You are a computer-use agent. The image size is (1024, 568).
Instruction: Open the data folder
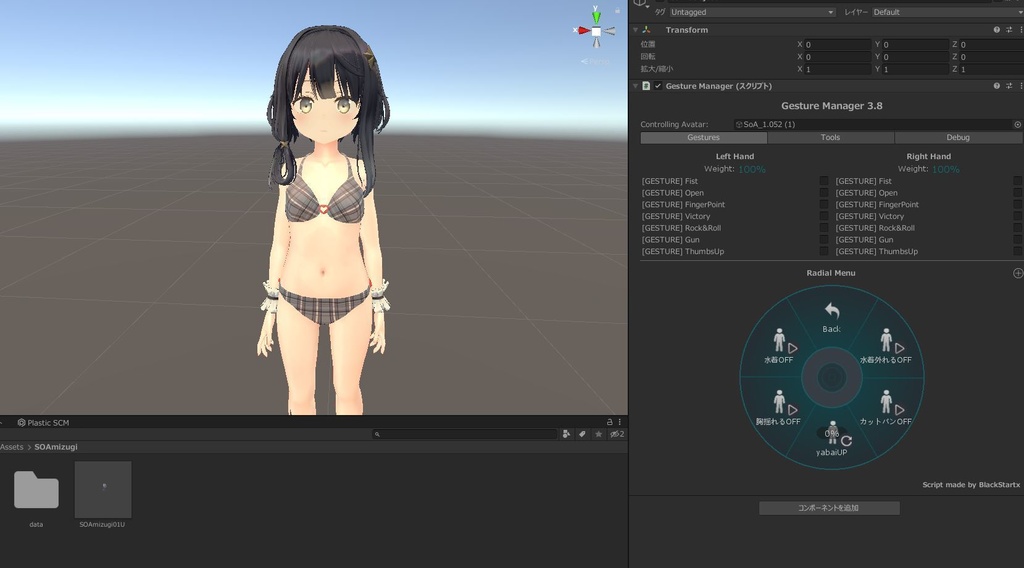(x=36, y=490)
